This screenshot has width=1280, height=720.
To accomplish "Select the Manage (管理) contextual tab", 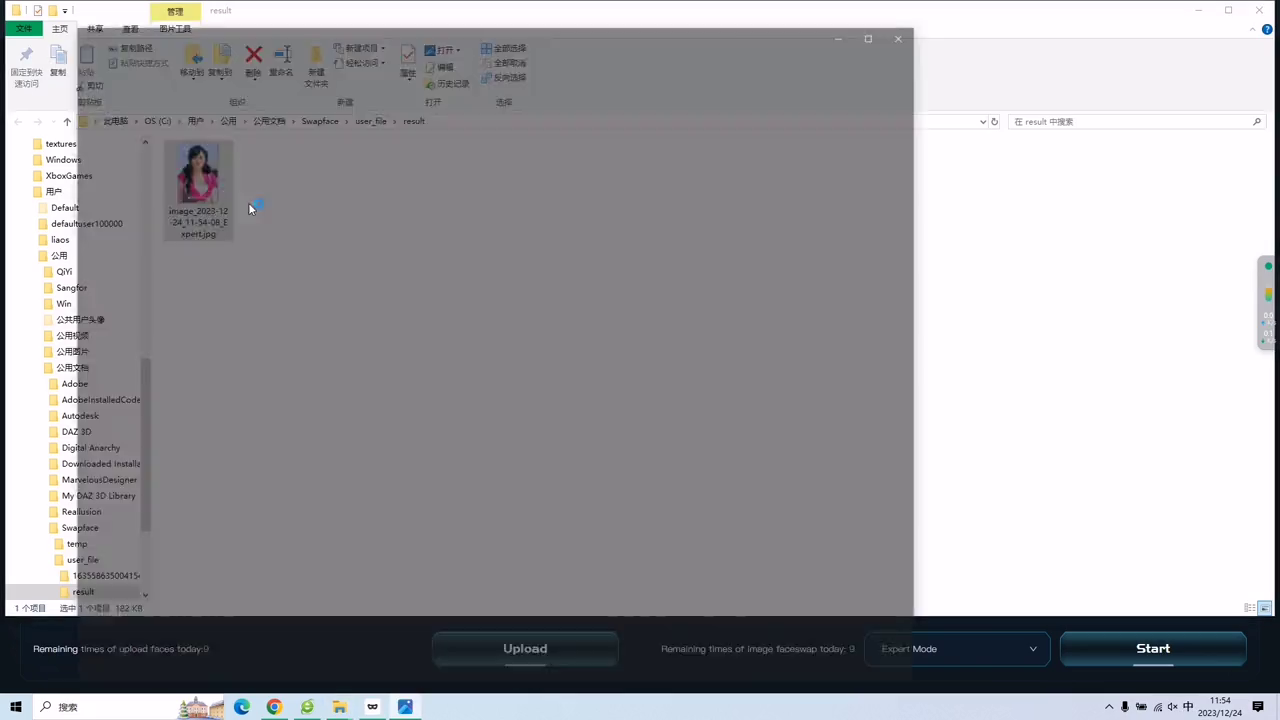I will (x=175, y=11).
